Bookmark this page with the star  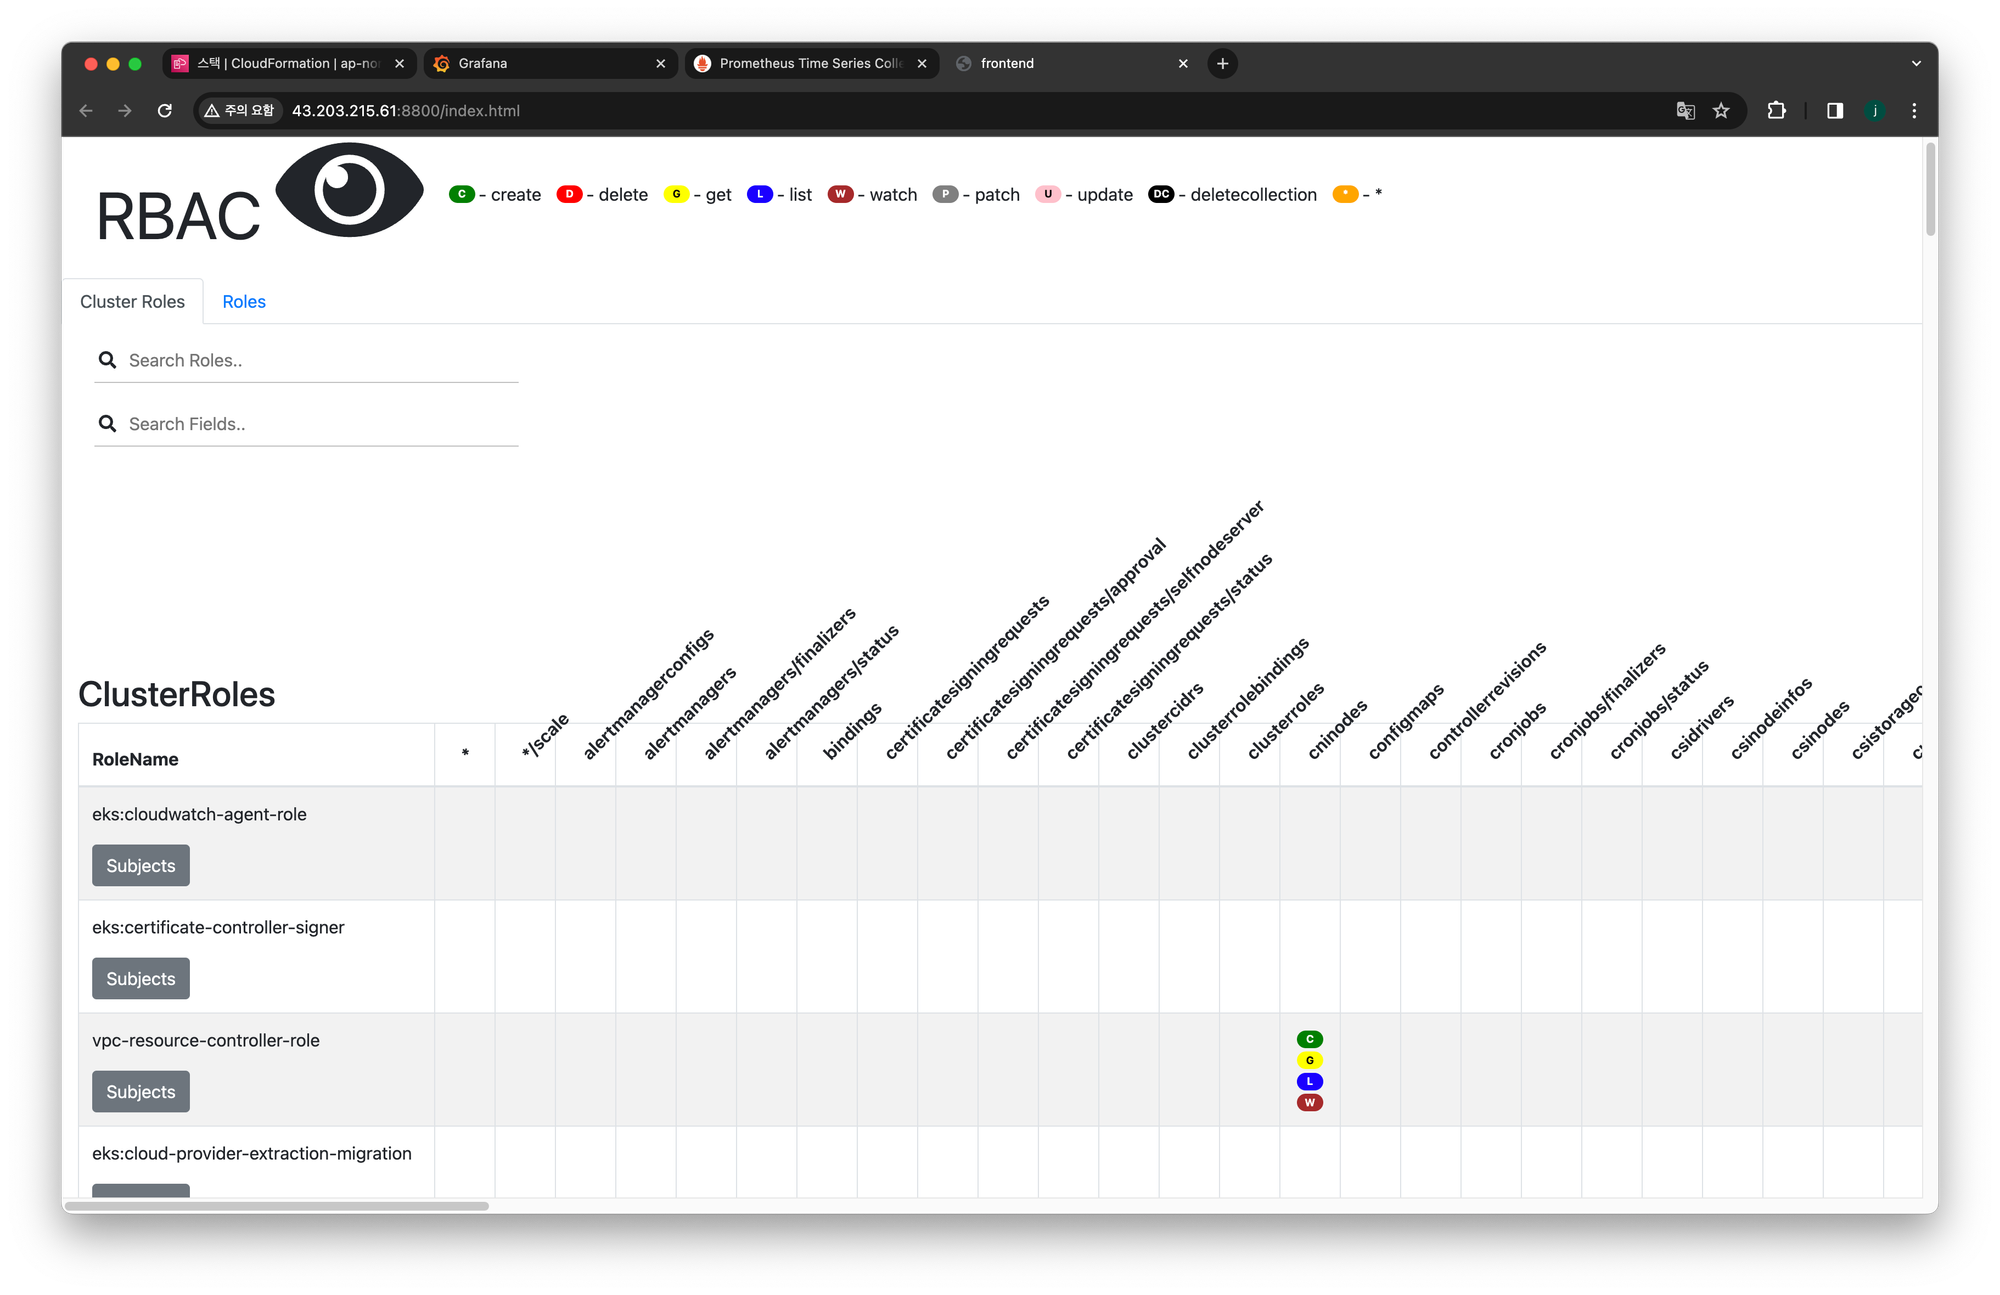click(1721, 111)
